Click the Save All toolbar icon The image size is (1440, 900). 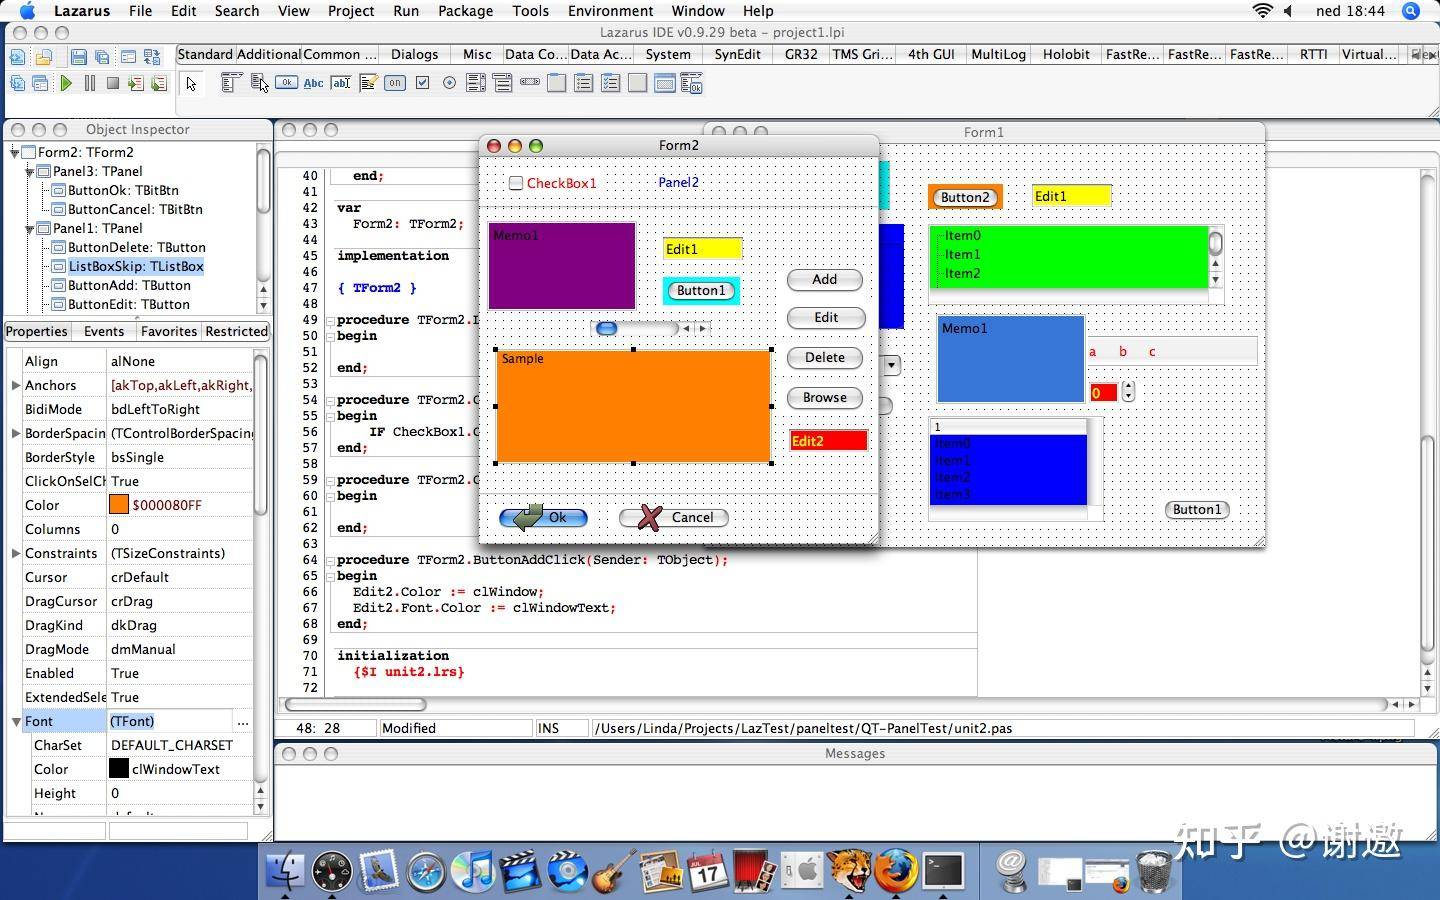[102, 57]
